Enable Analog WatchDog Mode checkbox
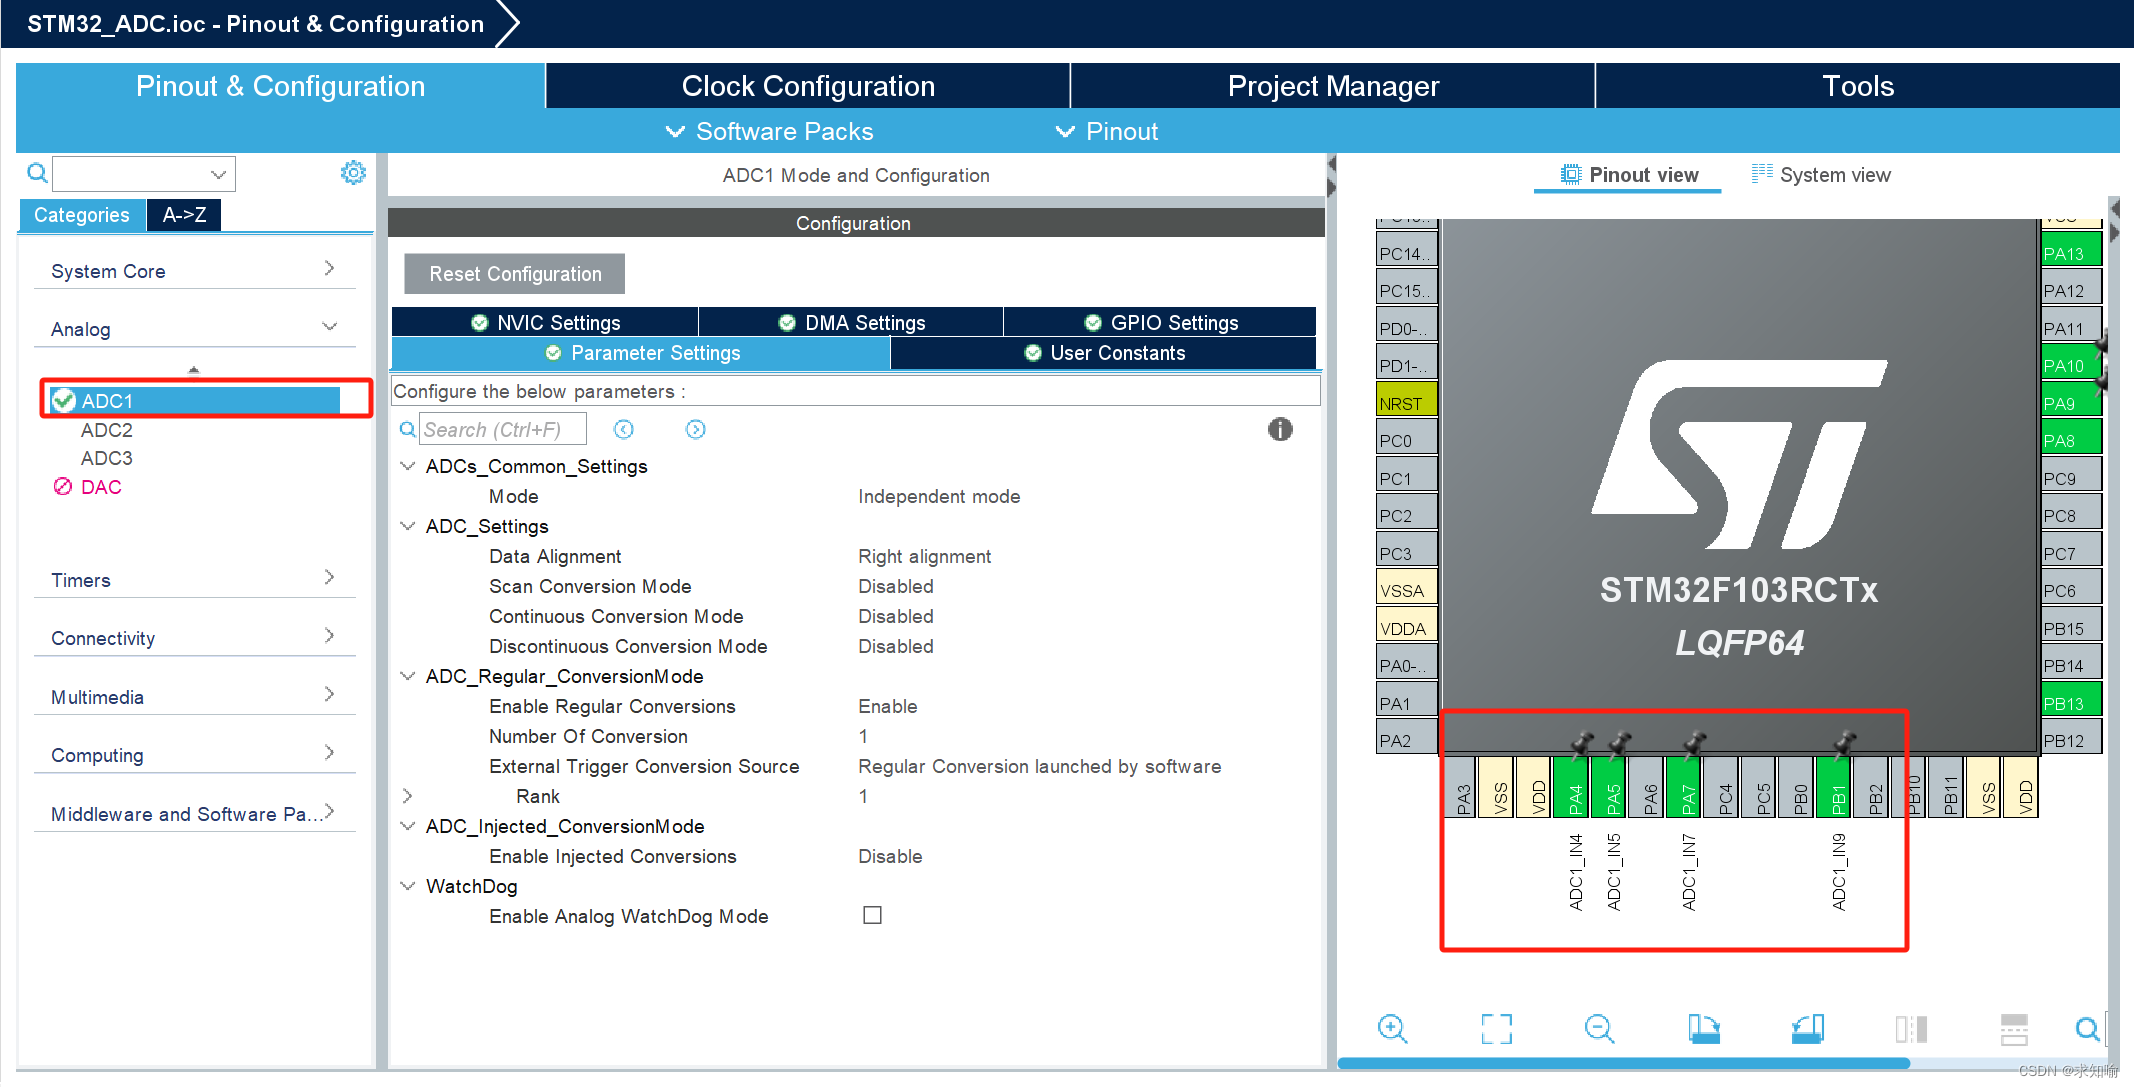This screenshot has height=1087, width=2134. point(872,915)
